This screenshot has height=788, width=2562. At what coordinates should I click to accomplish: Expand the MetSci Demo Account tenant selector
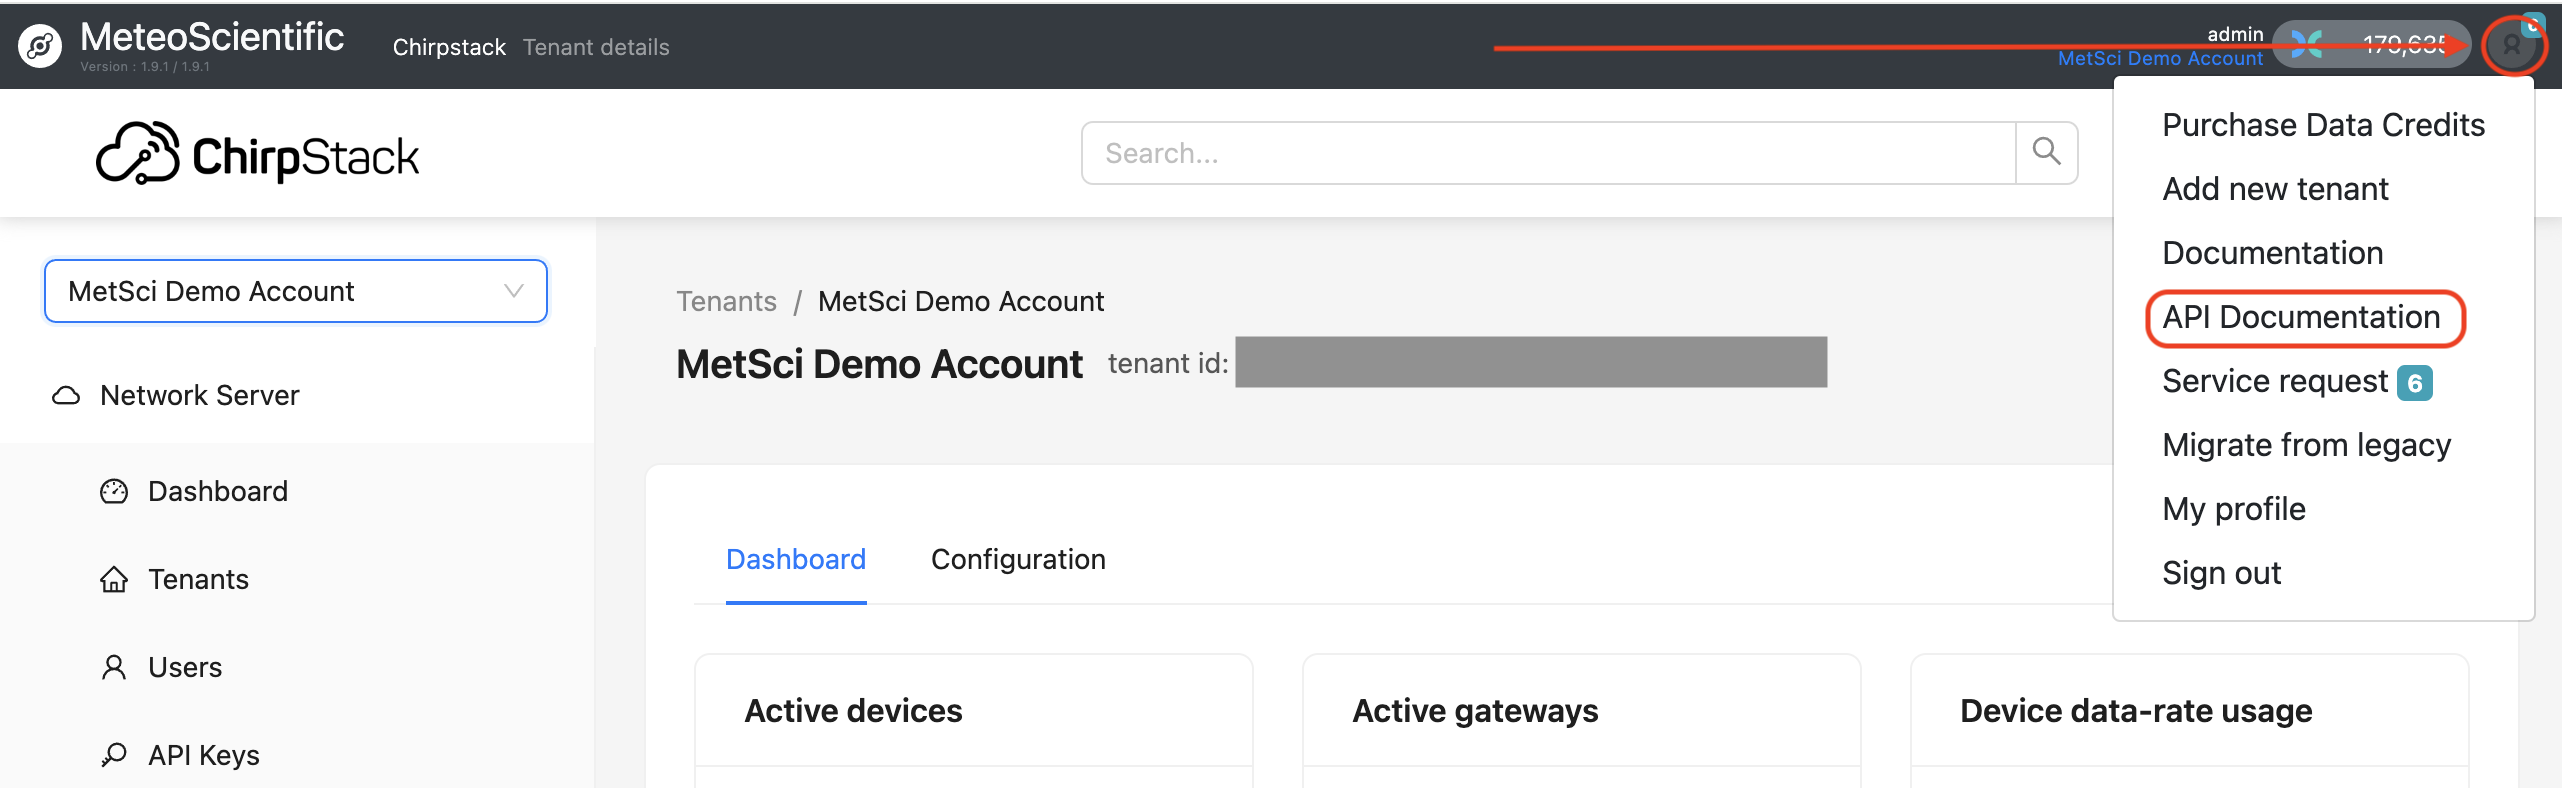tap(296, 291)
